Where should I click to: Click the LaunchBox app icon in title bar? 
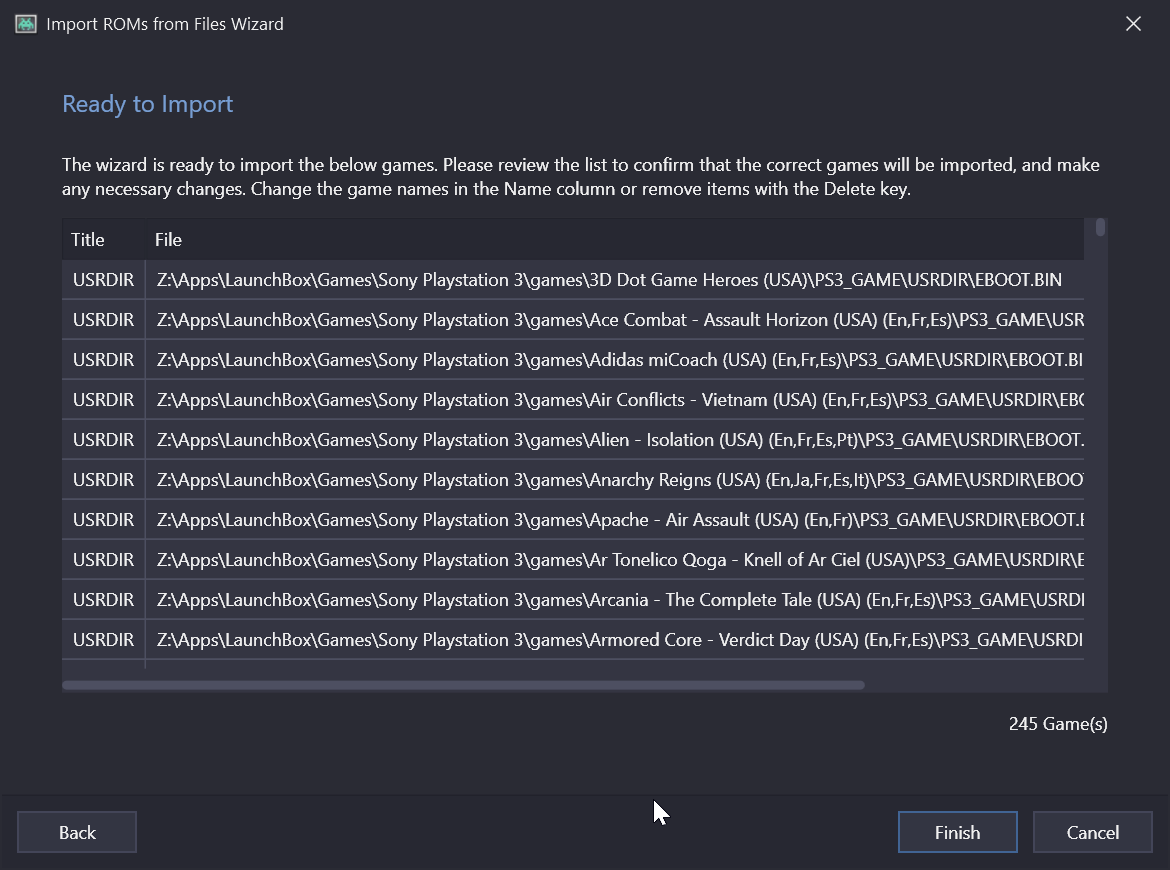pos(26,24)
